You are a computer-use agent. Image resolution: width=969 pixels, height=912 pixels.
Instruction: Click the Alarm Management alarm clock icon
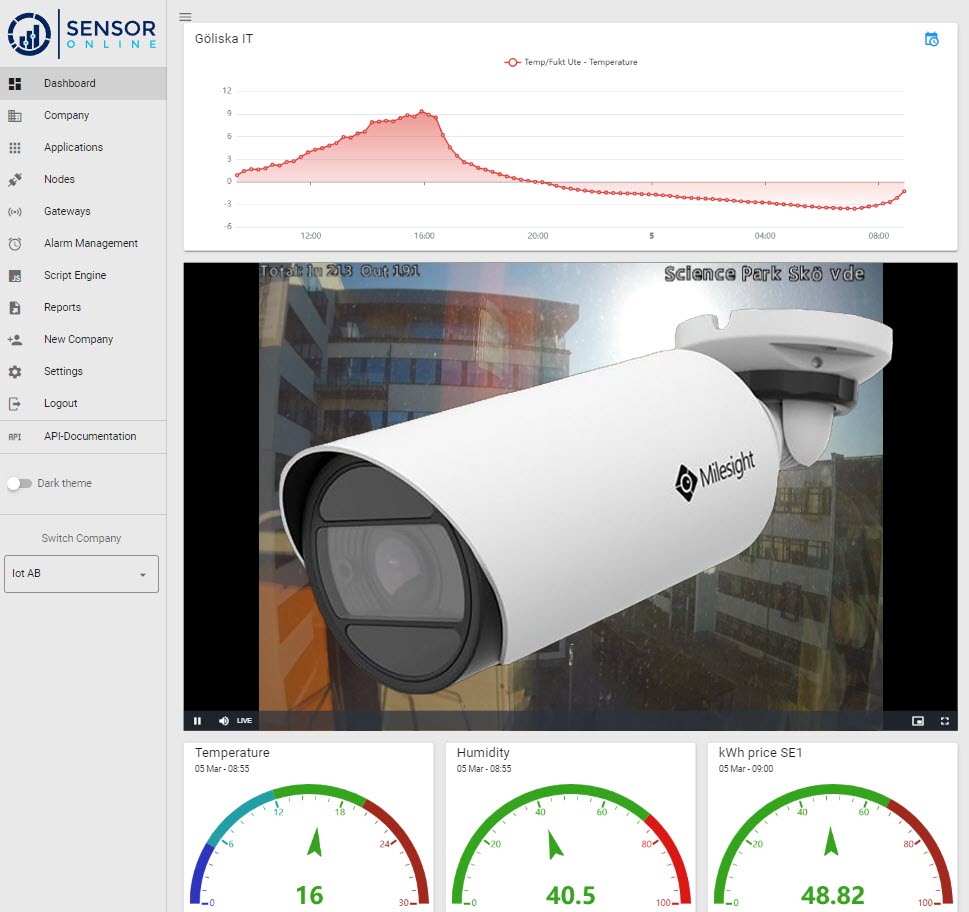[x=14, y=243]
